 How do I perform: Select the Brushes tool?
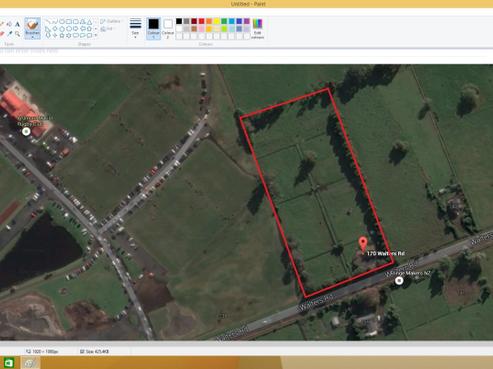pos(33,28)
